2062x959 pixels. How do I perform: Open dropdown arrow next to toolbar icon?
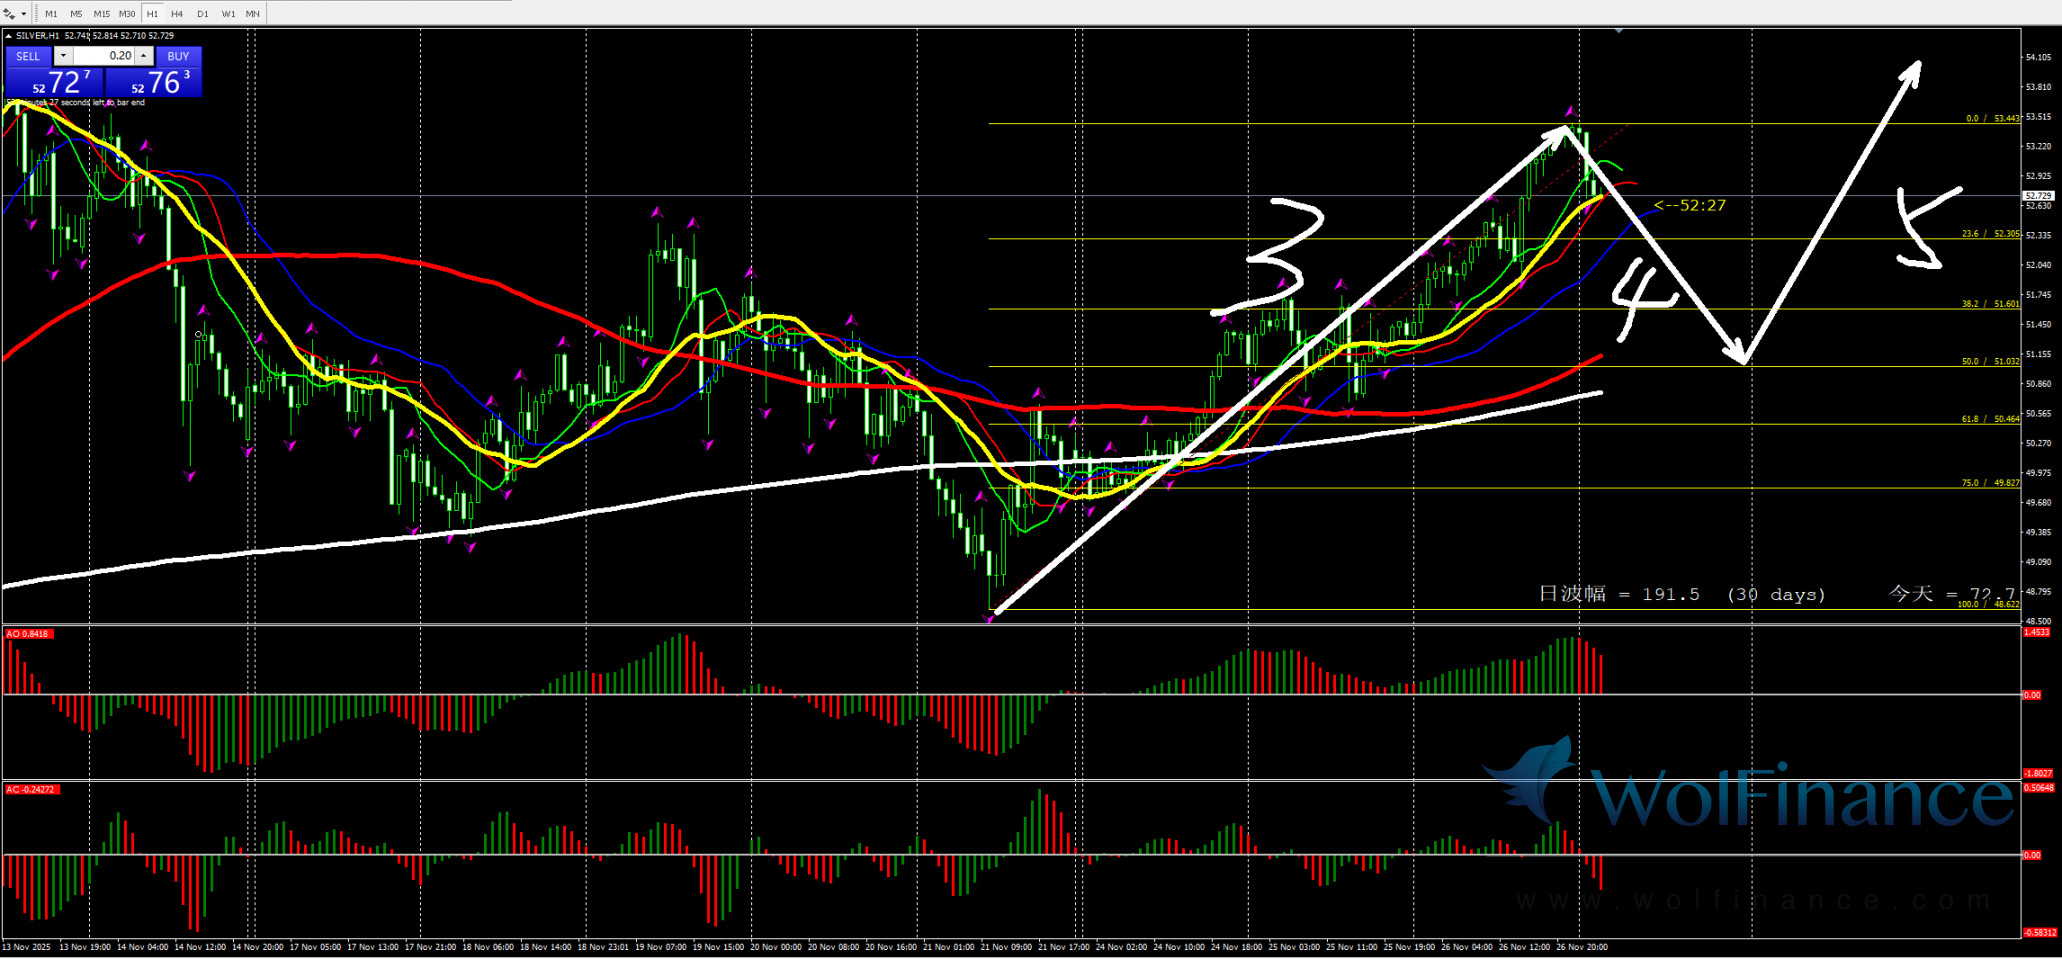click(23, 14)
